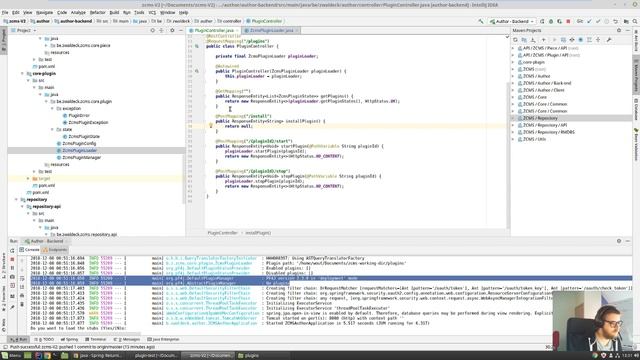Viewport: 640px width, 360px height.
Task: Switch to the Endpoints tab in Run
Action: [55, 250]
